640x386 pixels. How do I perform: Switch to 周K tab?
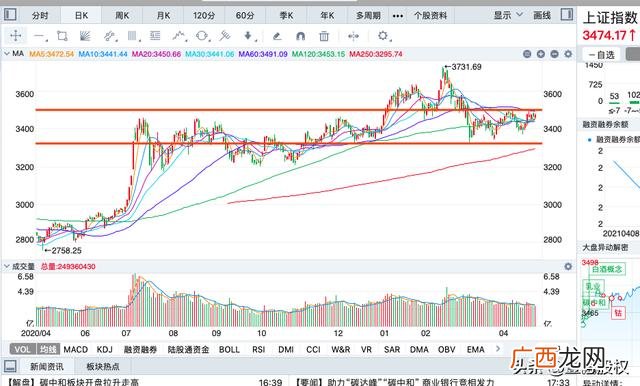coord(122,16)
